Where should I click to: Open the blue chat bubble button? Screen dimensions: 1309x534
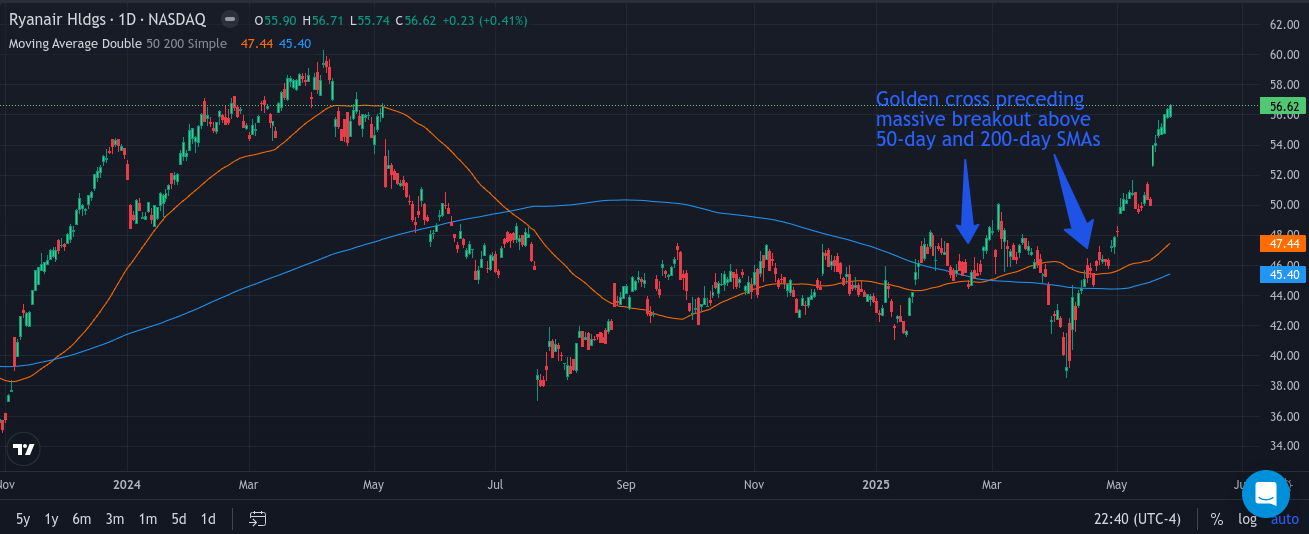tap(1266, 494)
